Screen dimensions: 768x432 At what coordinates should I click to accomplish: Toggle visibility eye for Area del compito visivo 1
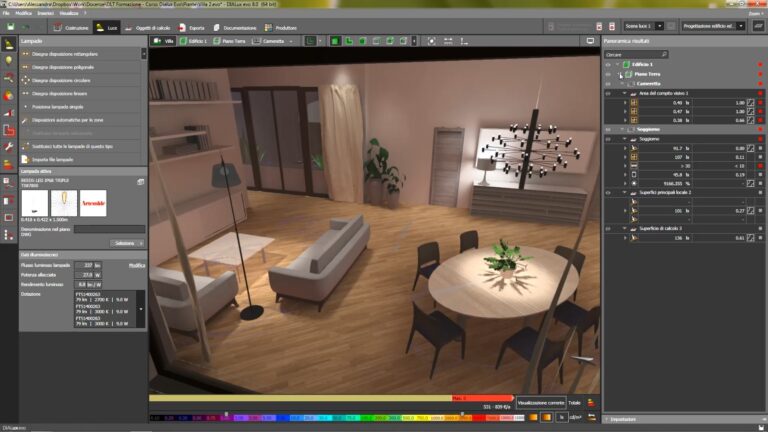point(608,93)
